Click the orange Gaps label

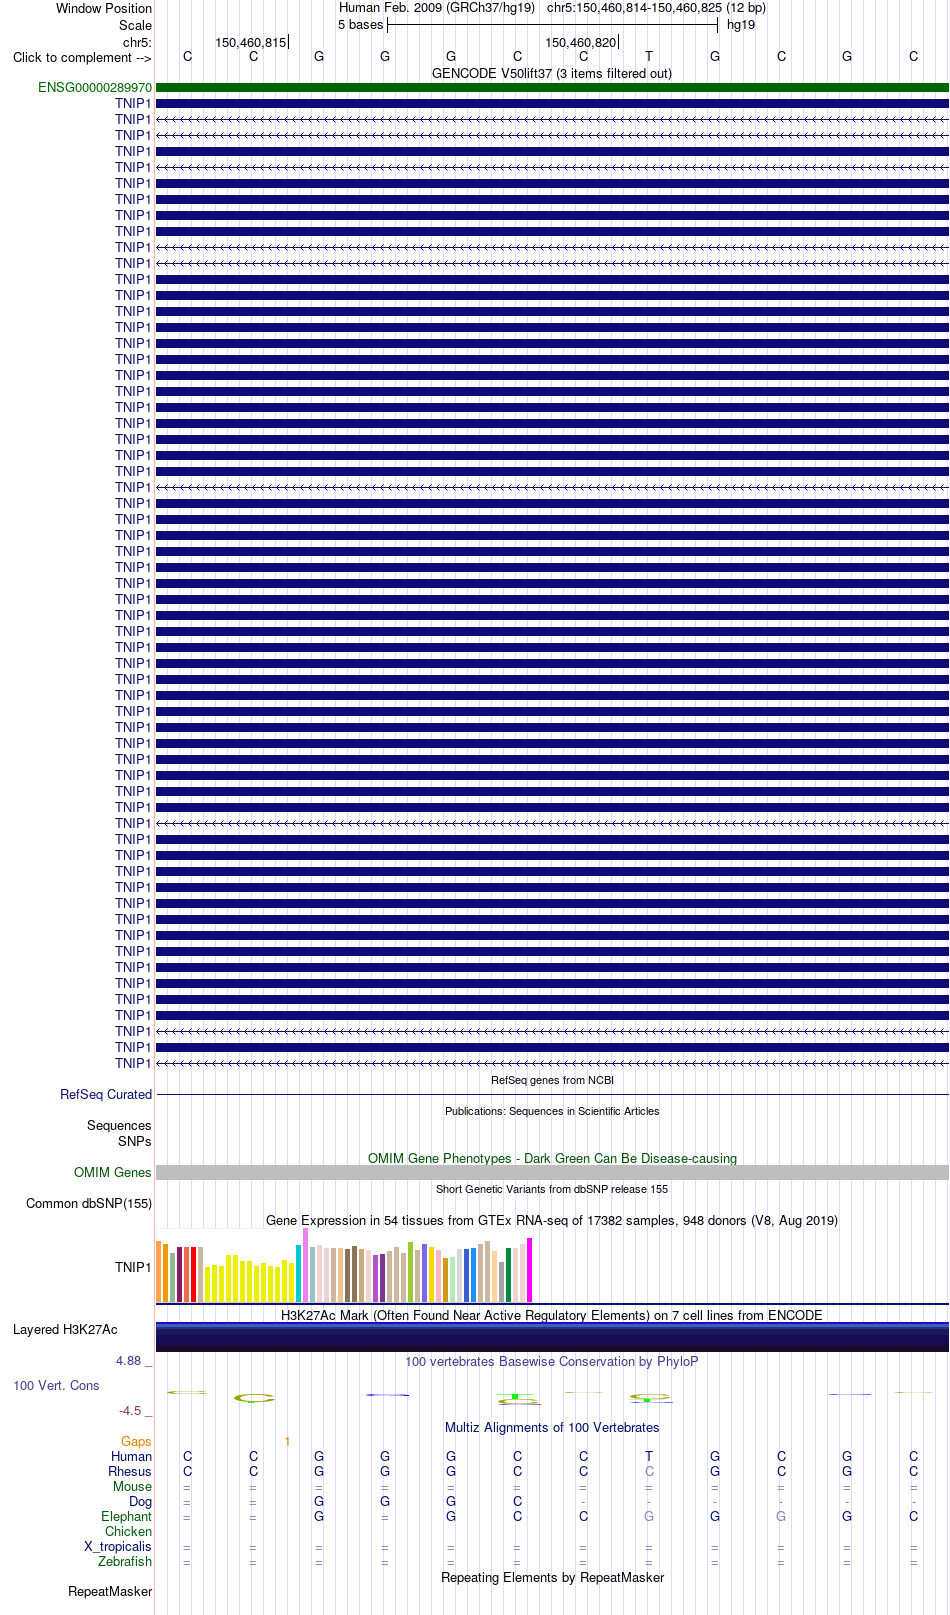tap(136, 1441)
